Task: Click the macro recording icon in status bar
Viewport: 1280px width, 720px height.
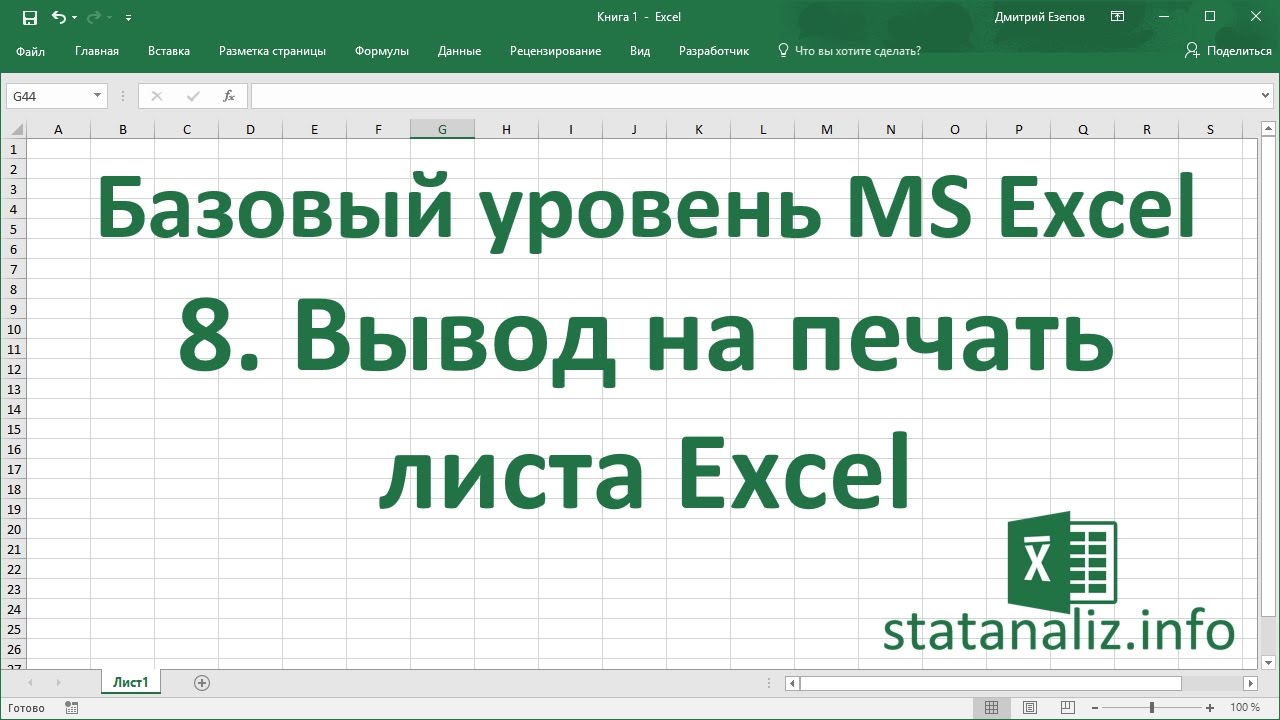Action: (x=71, y=707)
